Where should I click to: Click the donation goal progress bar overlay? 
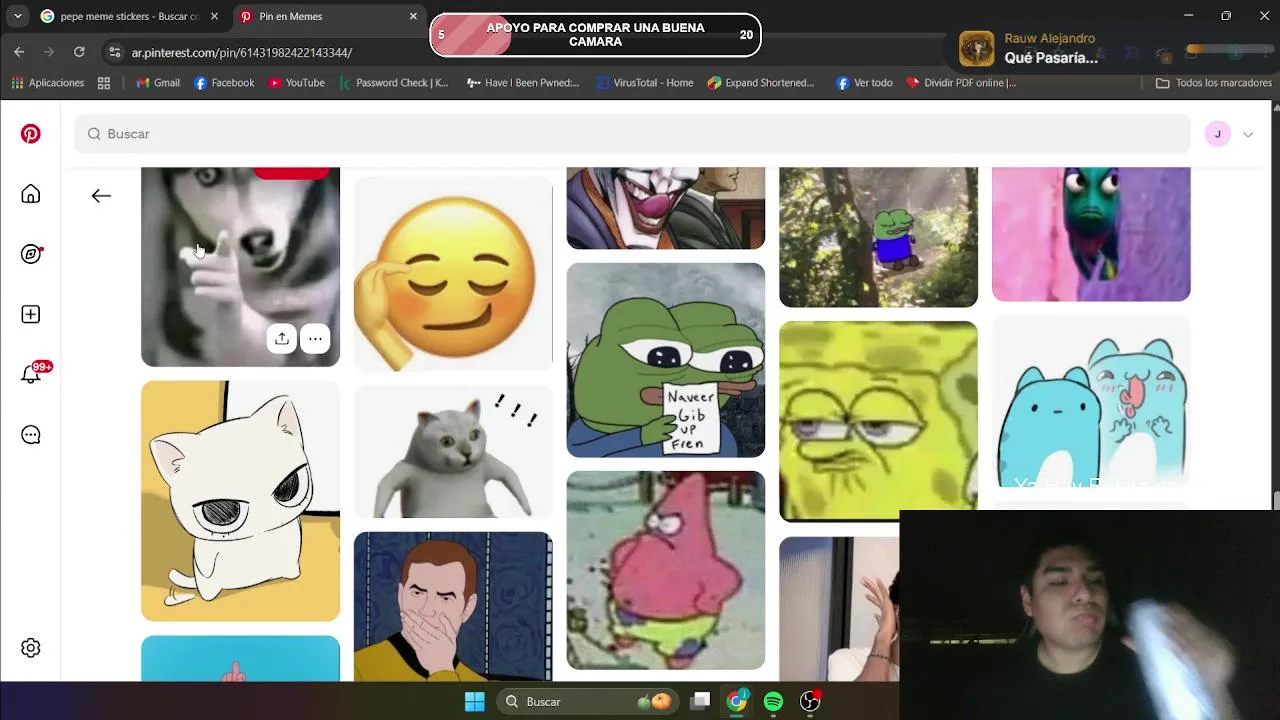[596, 35]
